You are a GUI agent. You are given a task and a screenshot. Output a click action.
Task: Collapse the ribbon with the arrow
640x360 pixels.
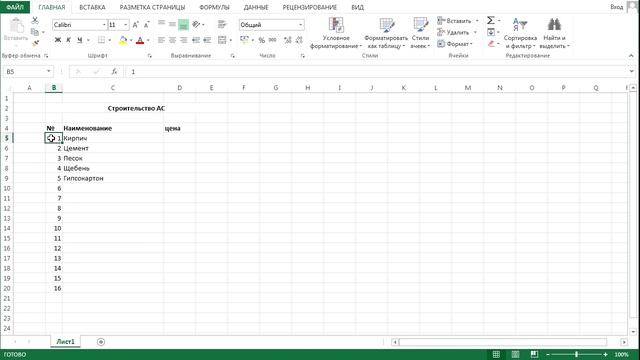coord(631,56)
